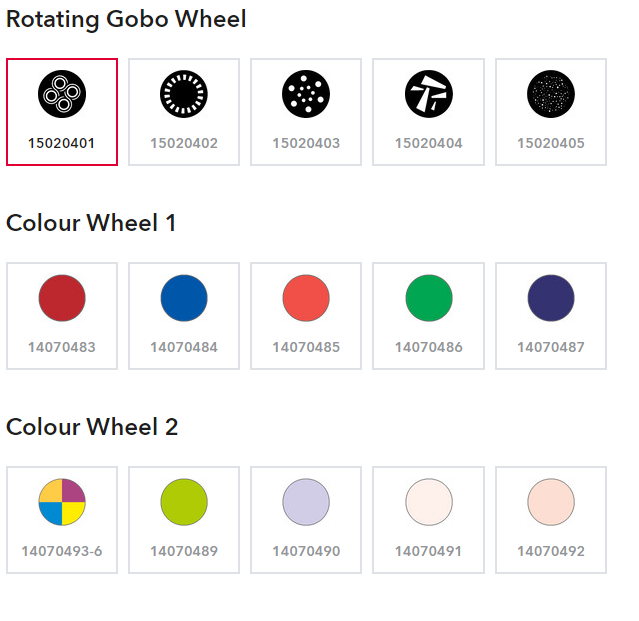This screenshot has width=639, height=621.
Task: Choose the coral red filter 14070485
Action: coord(306,316)
